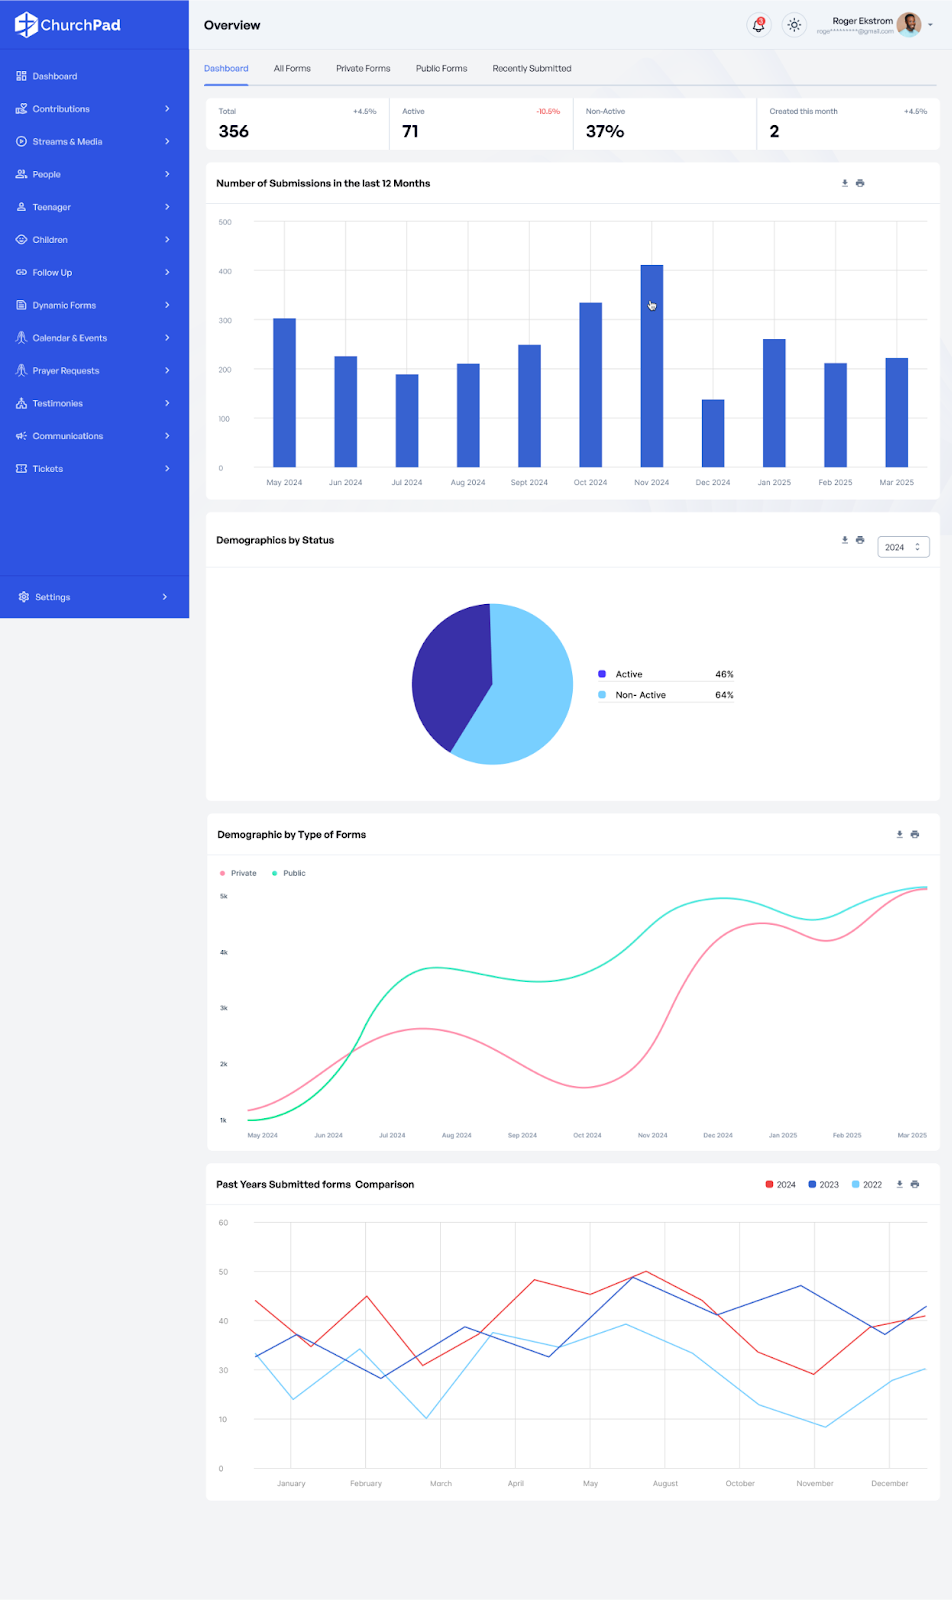Download the Submissions bar chart
The image size is (952, 1600).
pyautogui.click(x=845, y=183)
